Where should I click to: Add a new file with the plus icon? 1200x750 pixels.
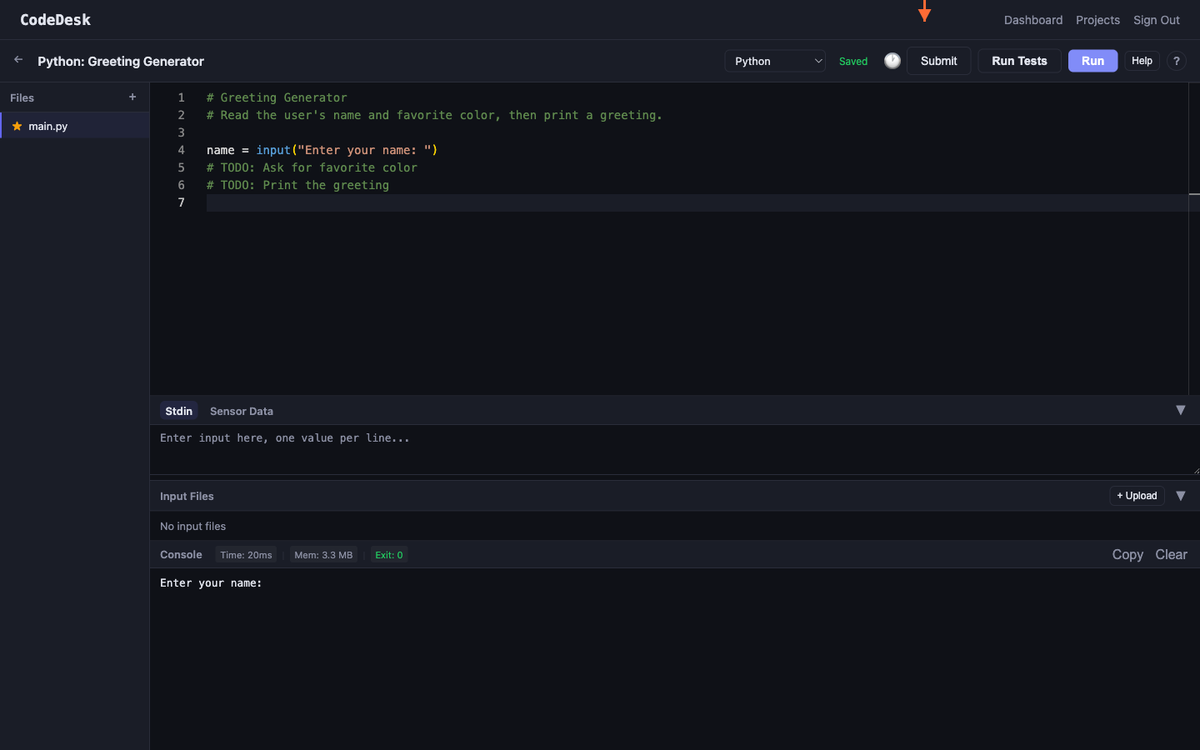click(132, 97)
